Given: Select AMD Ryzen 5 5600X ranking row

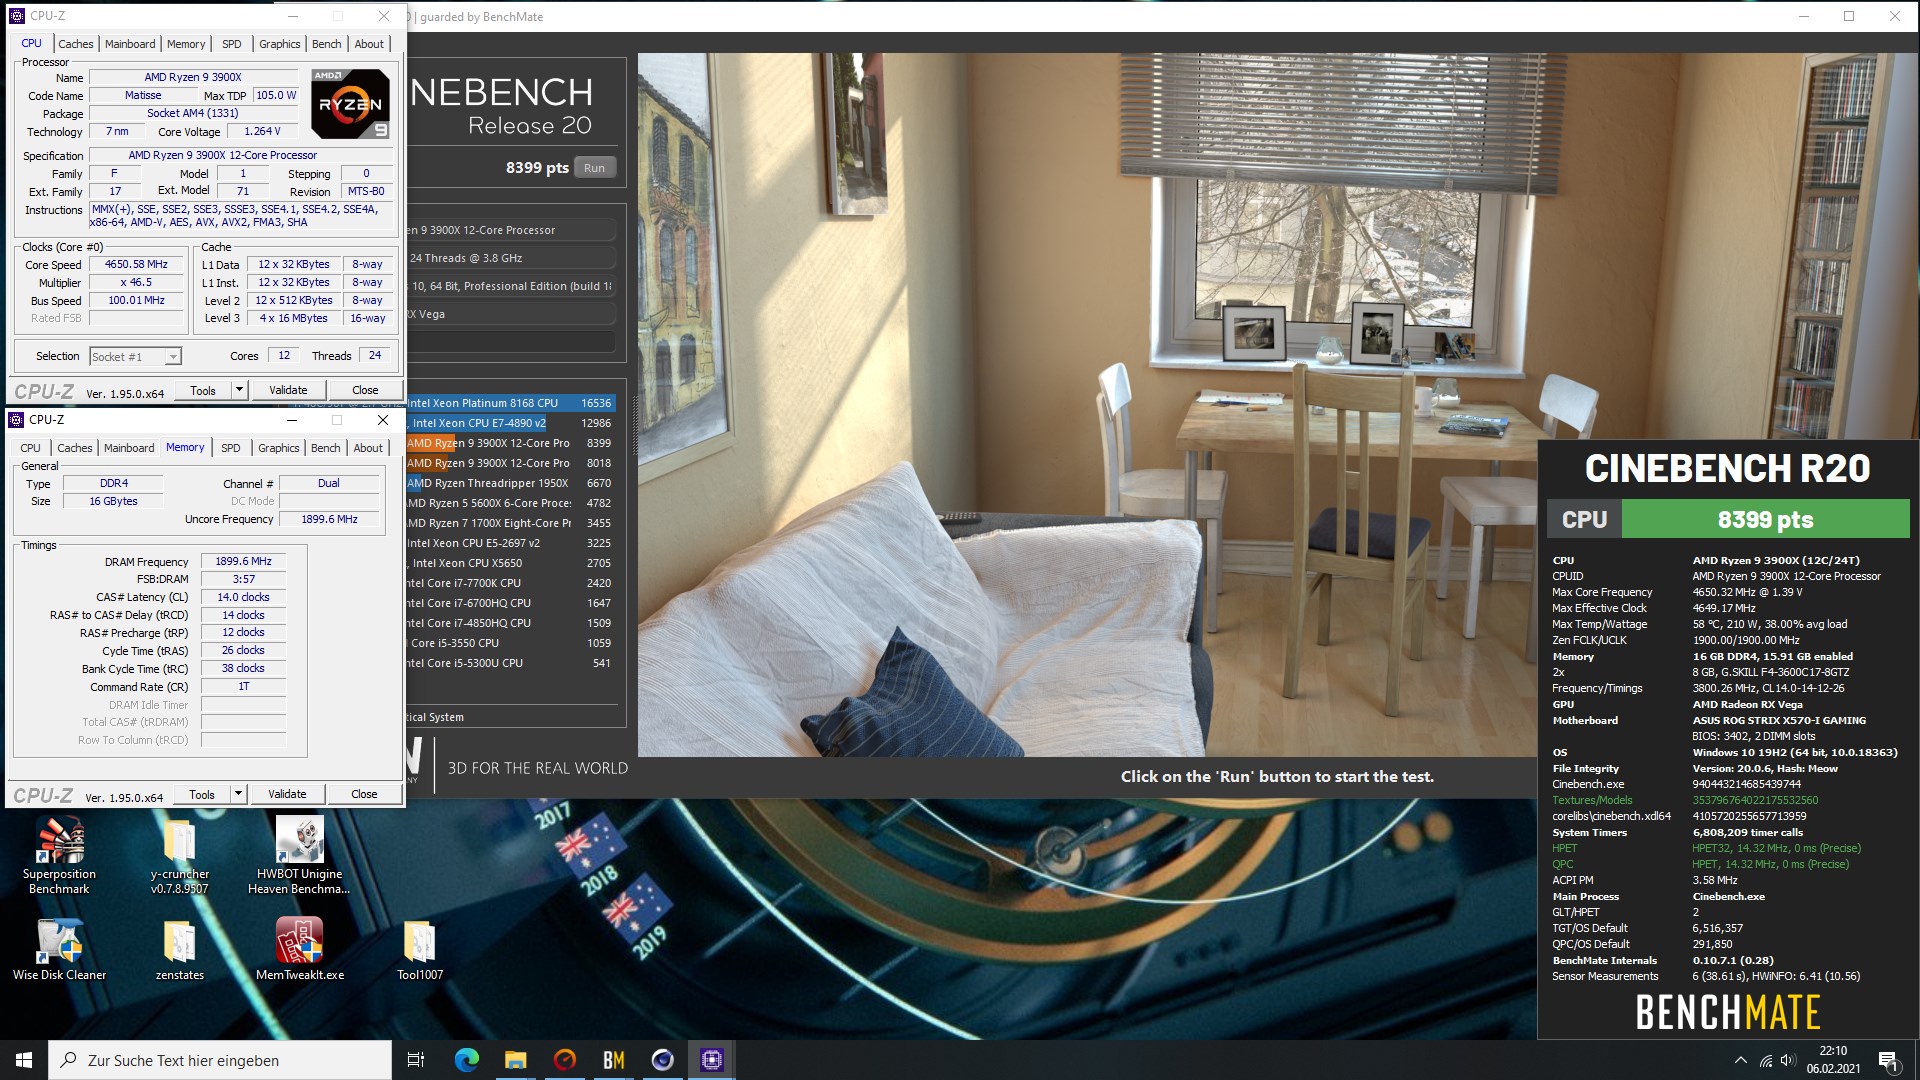Looking at the screenshot, I should pos(511,503).
